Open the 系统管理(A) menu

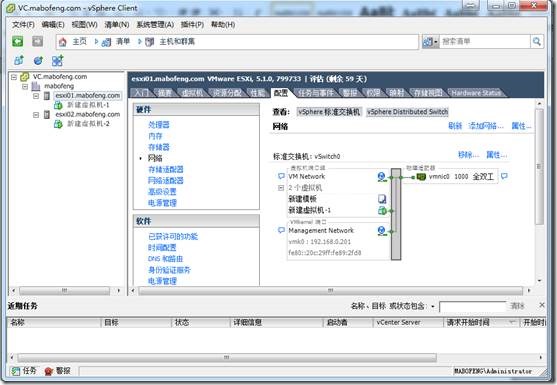(155, 25)
